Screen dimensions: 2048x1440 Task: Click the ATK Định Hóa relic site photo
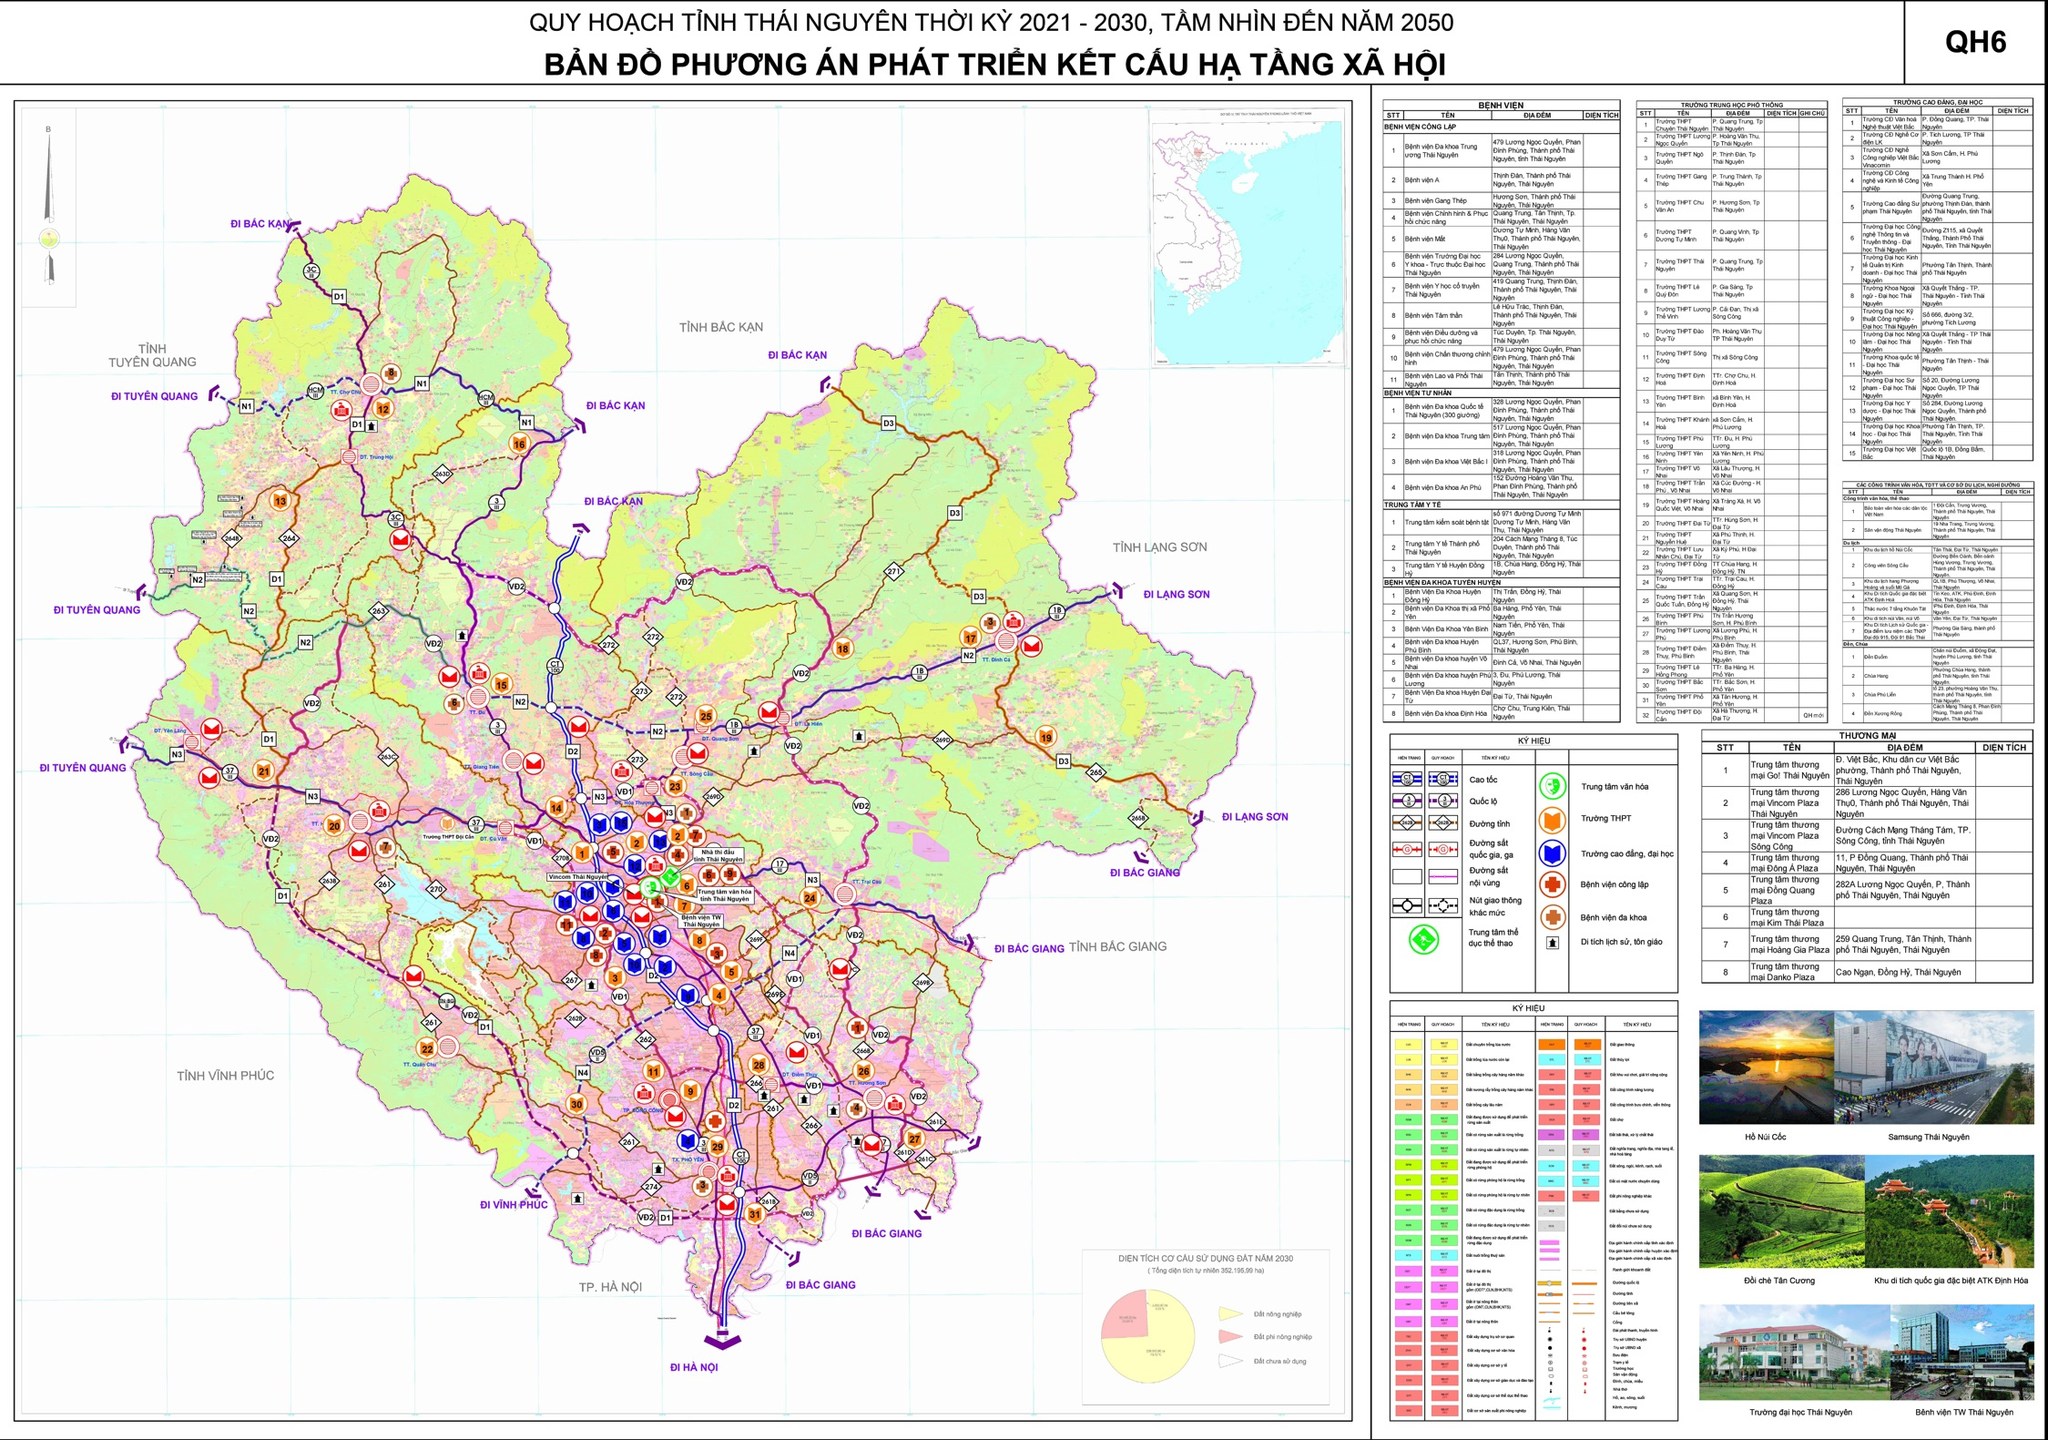1949,1211
